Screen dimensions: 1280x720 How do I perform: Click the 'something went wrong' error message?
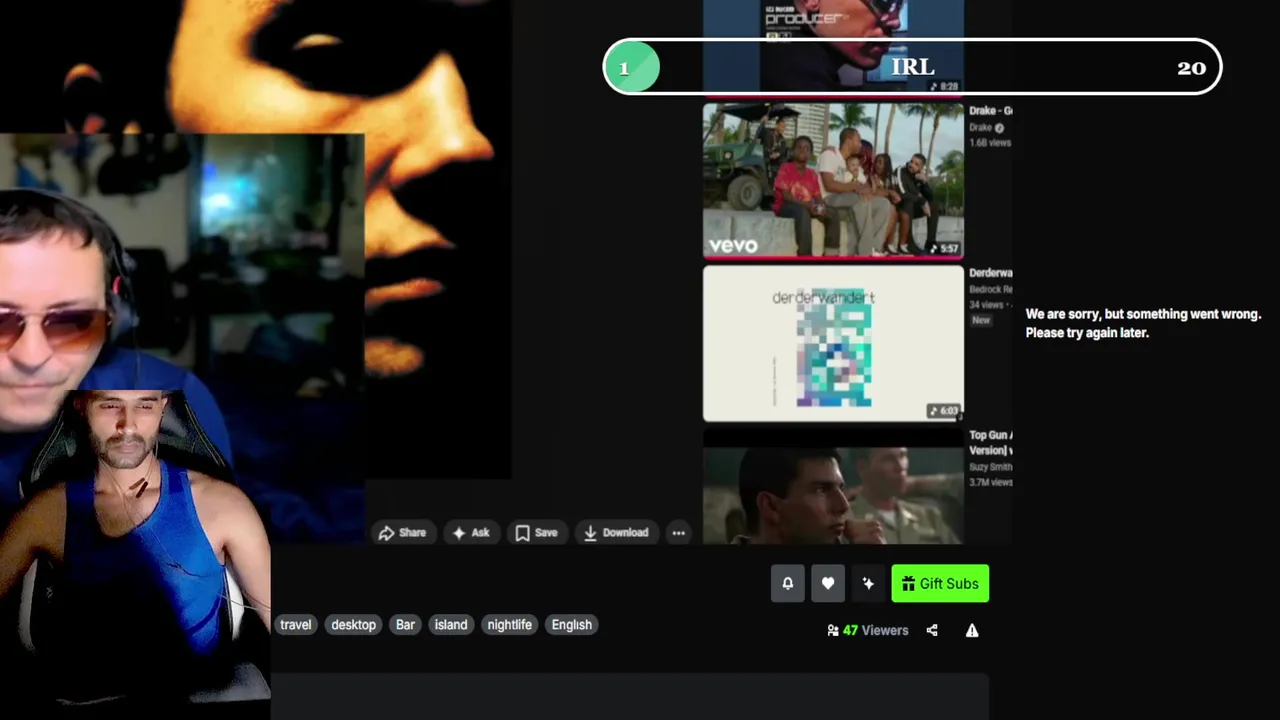pyautogui.click(x=1143, y=323)
